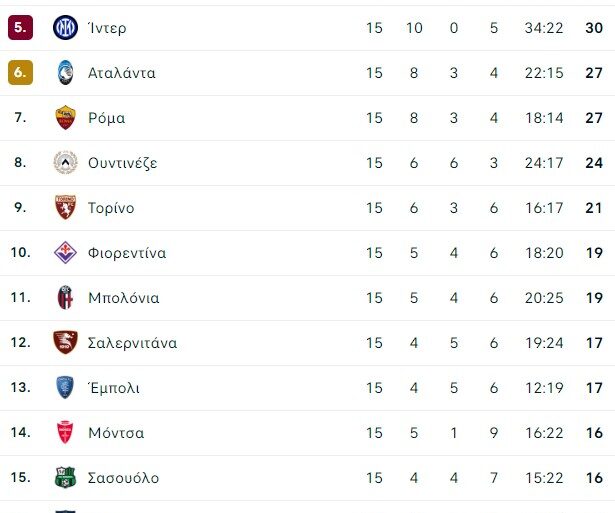Click the gold position 6 badge
615x513 pixels.
pos(20,73)
